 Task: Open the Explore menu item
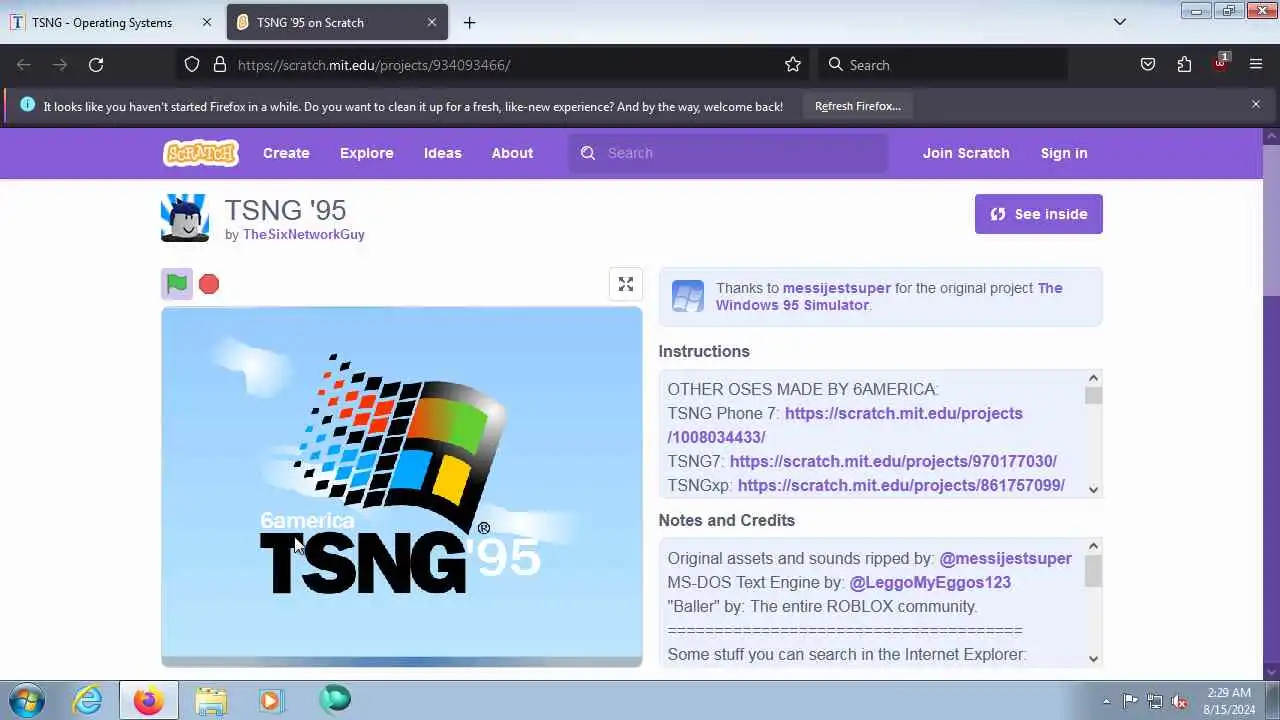(367, 153)
